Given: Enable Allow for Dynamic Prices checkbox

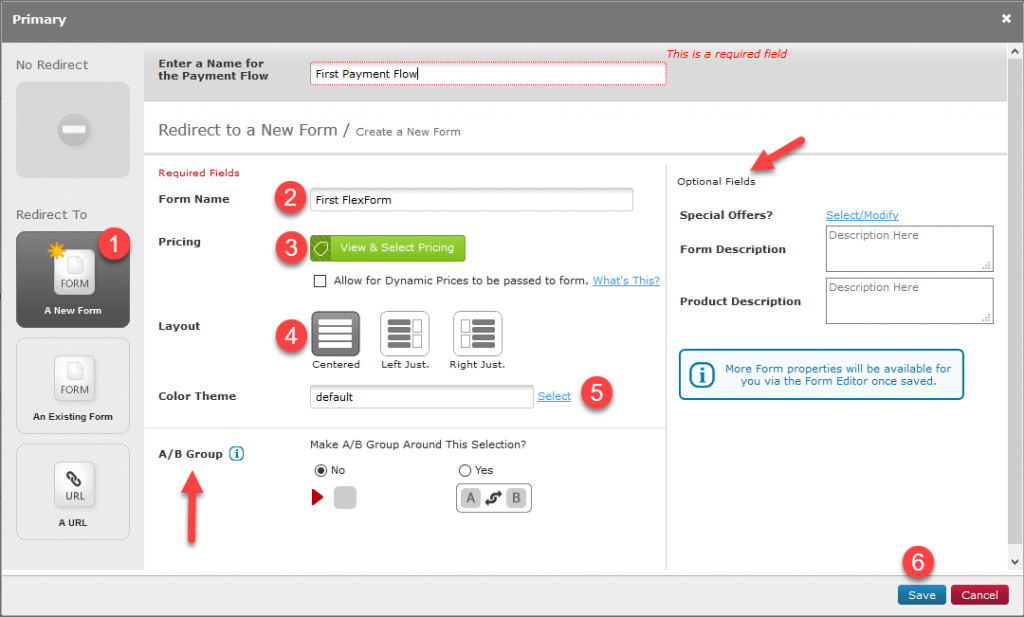Looking at the screenshot, I should point(320,280).
